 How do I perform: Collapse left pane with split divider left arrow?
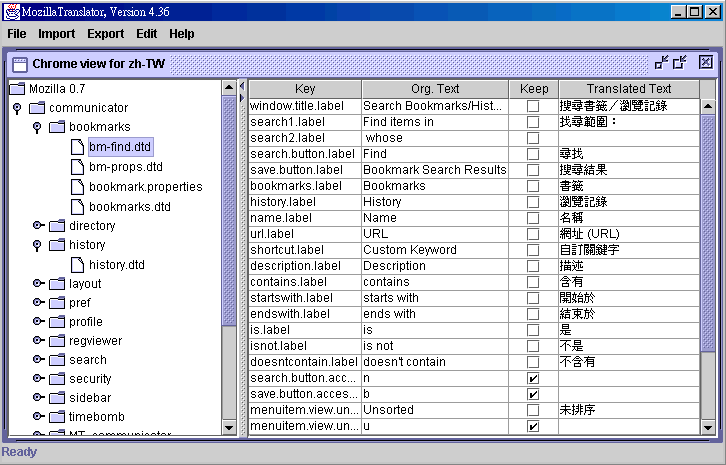pyautogui.click(x=242, y=86)
